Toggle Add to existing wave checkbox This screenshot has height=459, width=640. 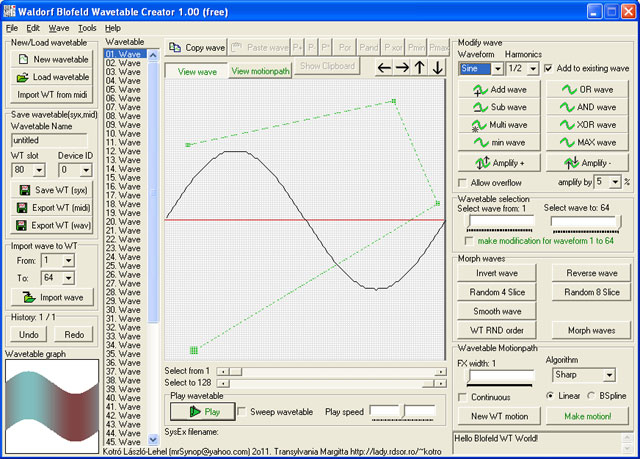[x=547, y=69]
